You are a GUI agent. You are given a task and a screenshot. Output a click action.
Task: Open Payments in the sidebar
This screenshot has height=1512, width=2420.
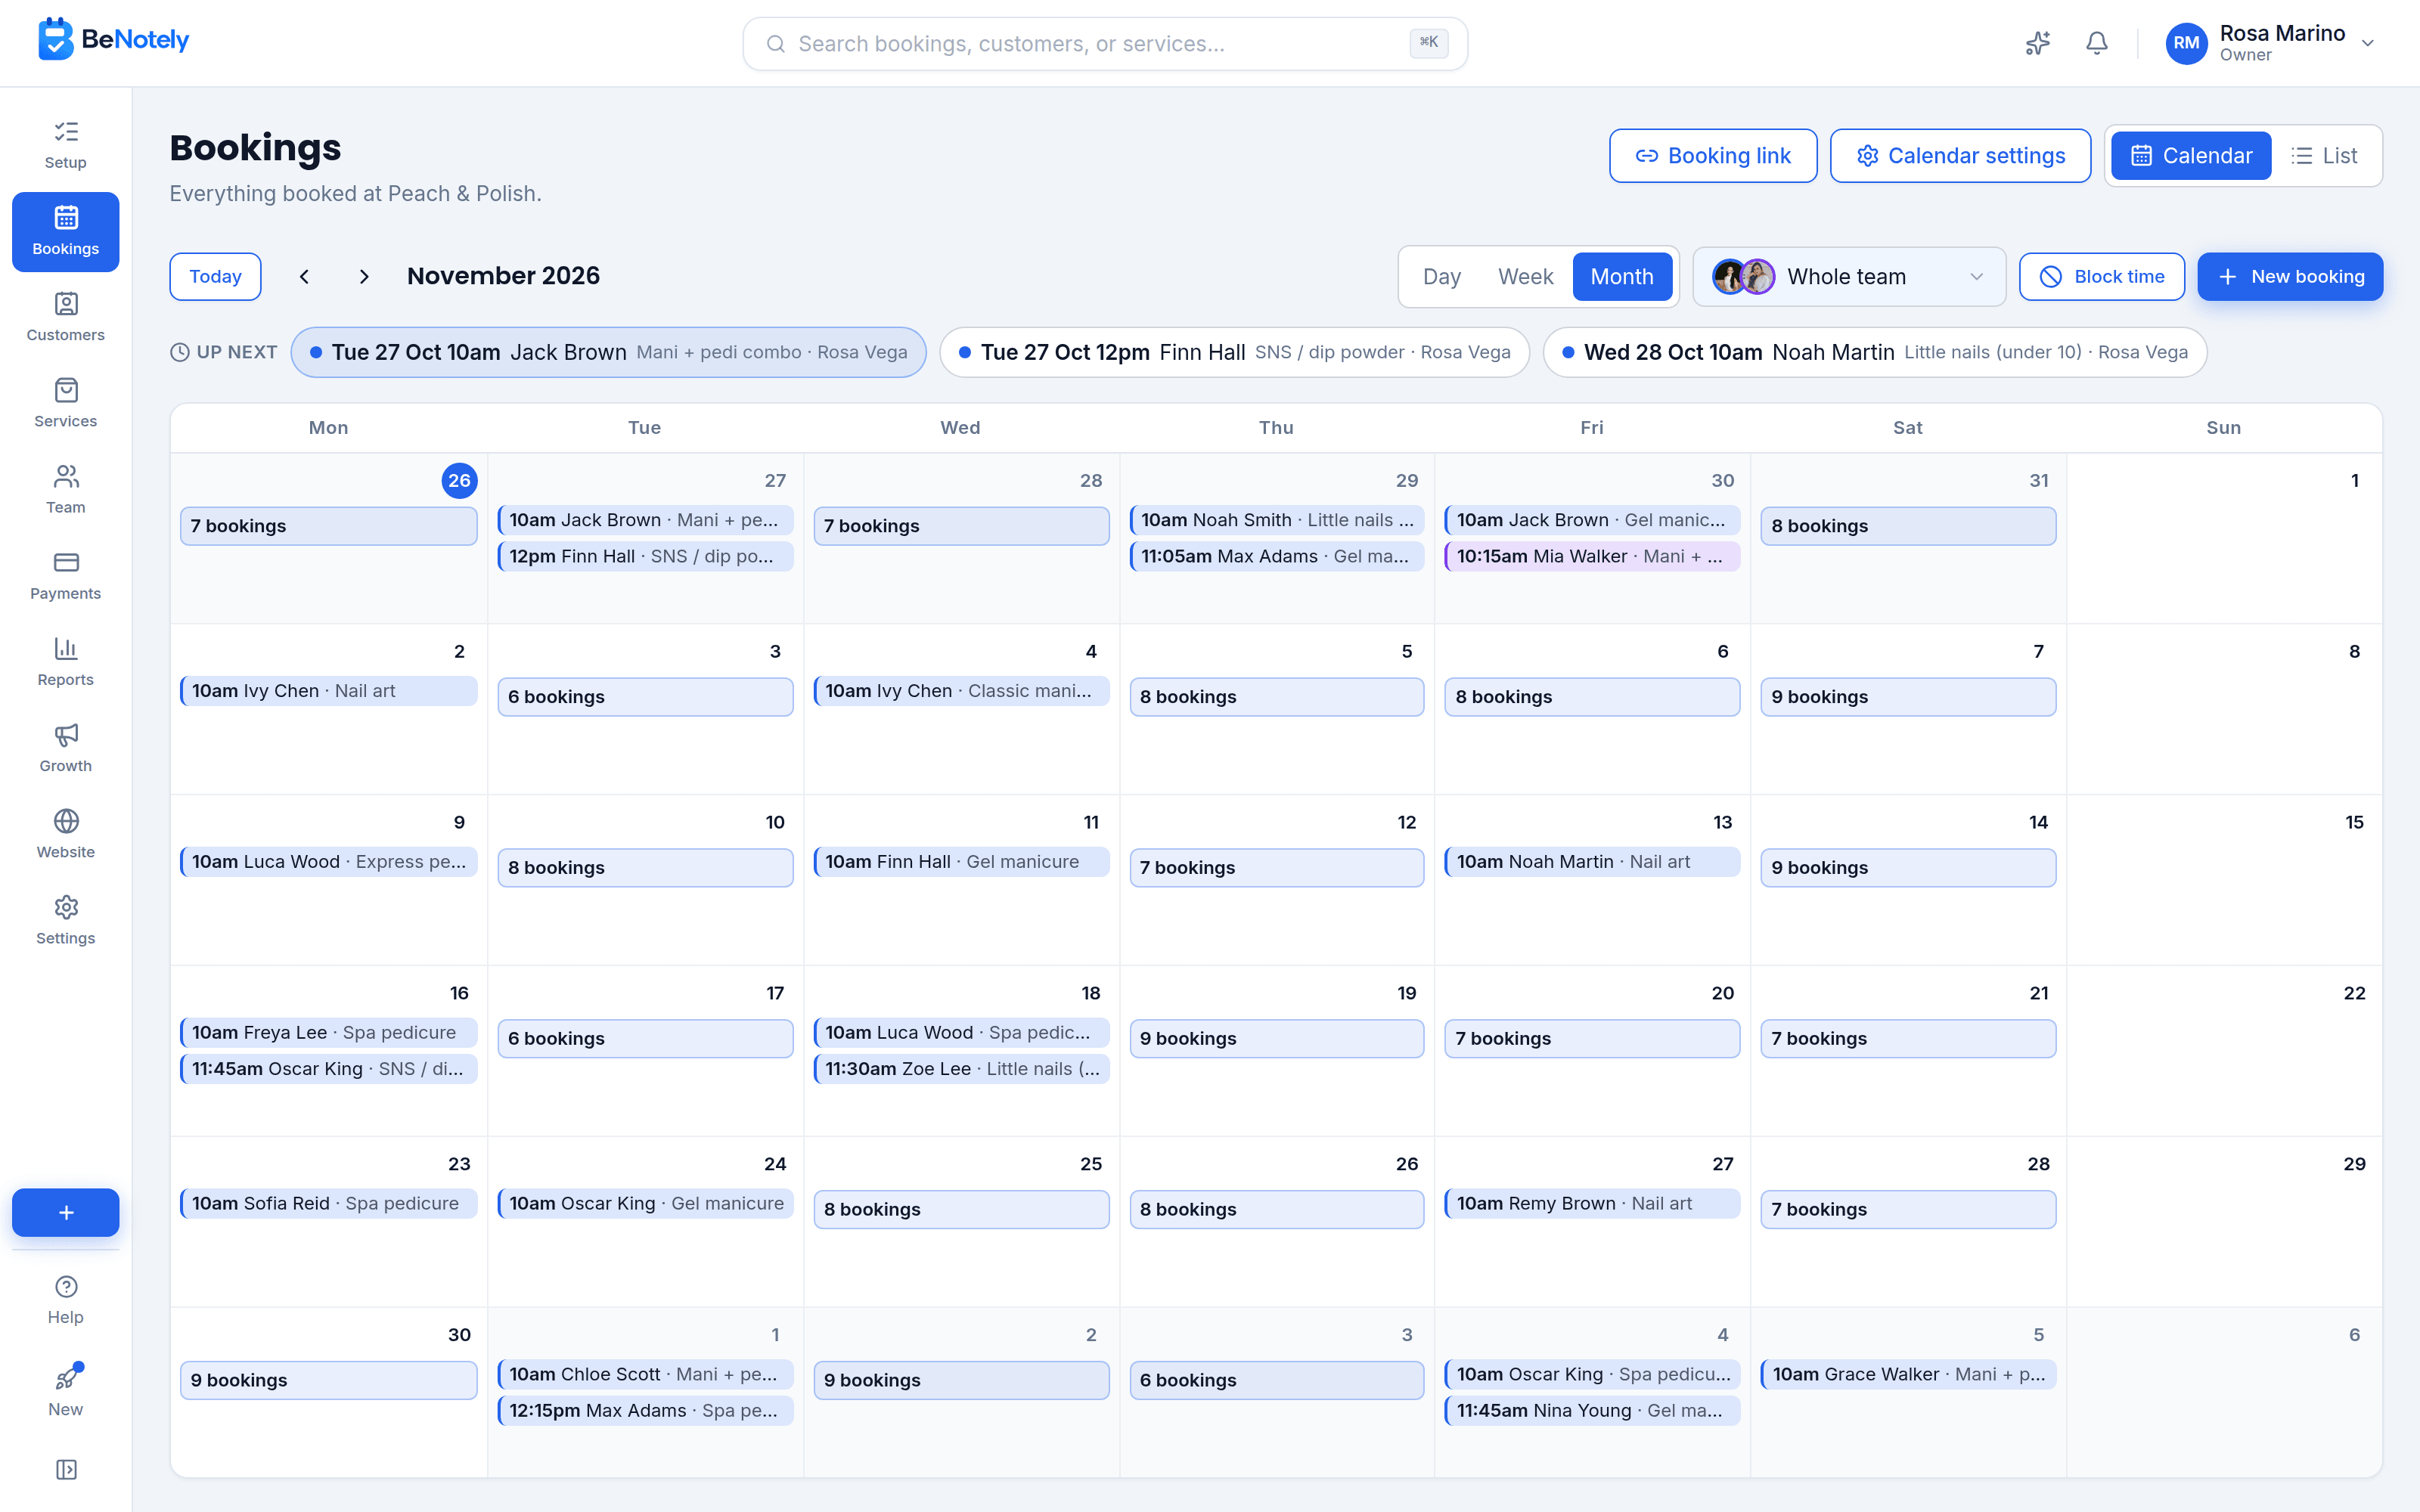coord(66,575)
